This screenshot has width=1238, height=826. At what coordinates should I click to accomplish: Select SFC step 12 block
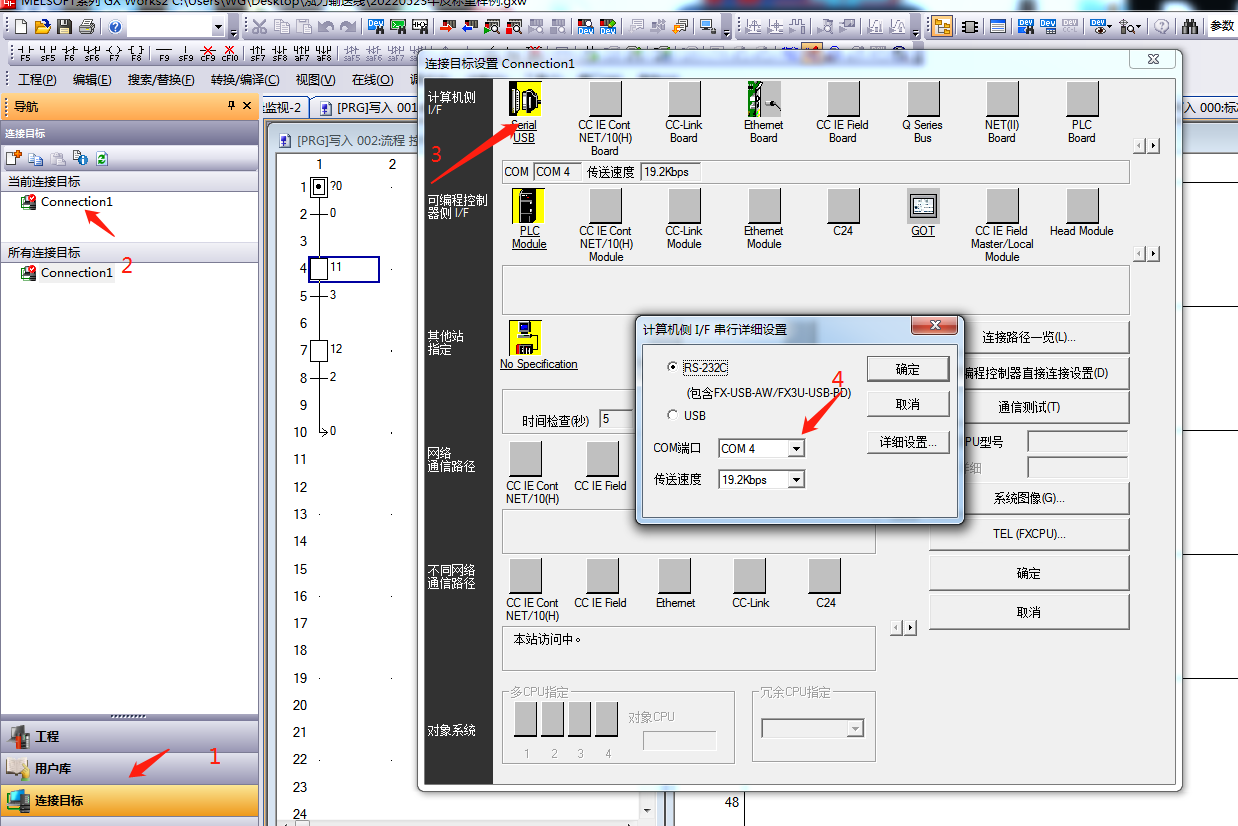coord(319,350)
